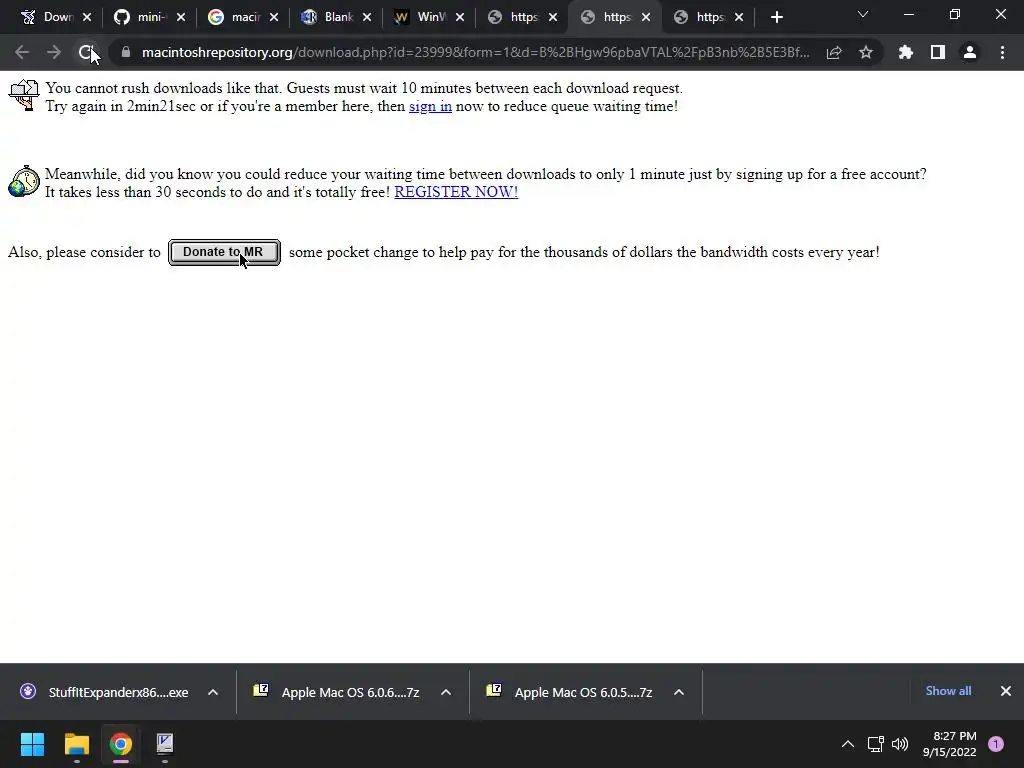Share this page icon

pyautogui.click(x=834, y=52)
